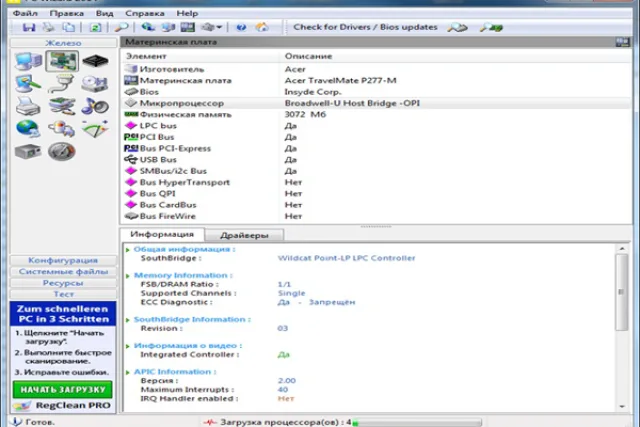Click the arrow beside Memory Information

point(128,276)
